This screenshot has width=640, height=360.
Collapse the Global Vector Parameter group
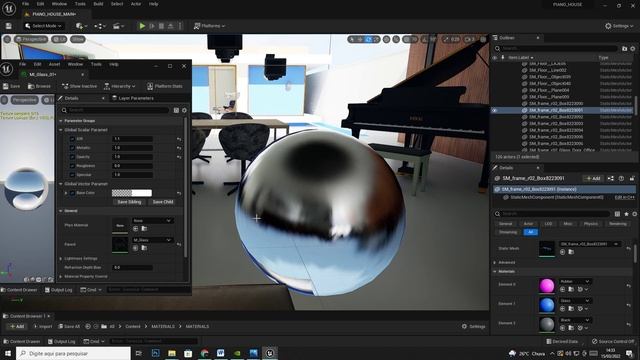pyautogui.click(x=61, y=184)
